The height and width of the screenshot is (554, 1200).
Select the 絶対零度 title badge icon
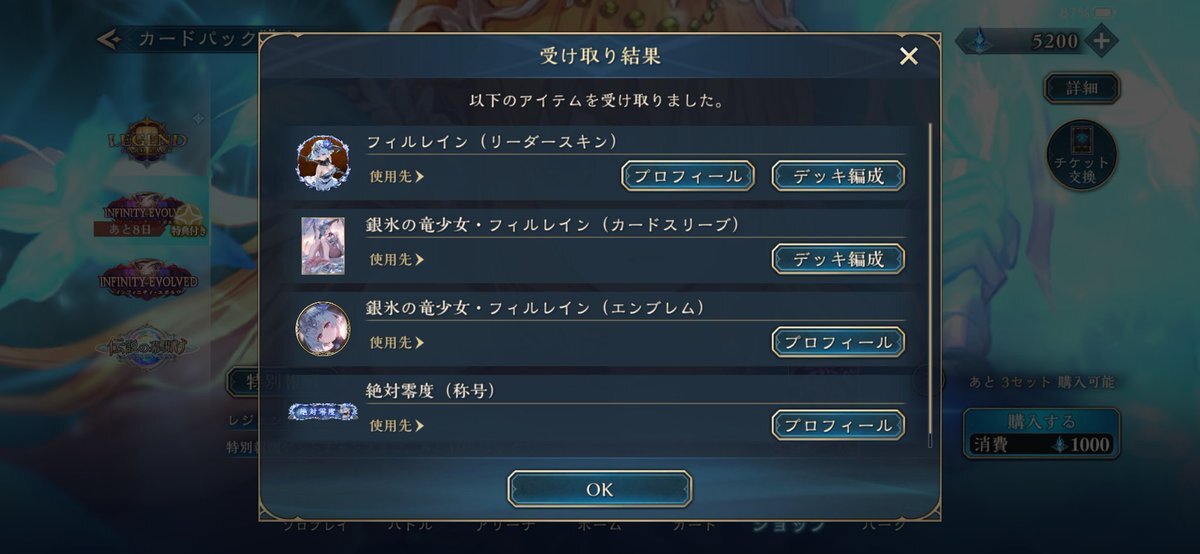click(323, 411)
